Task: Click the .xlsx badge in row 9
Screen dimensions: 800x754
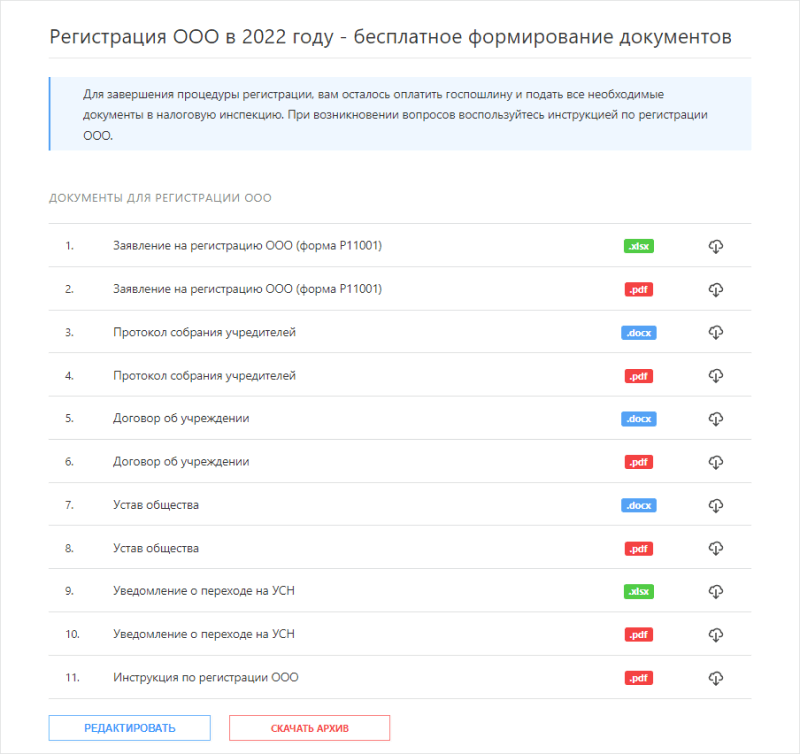Action: tap(639, 592)
